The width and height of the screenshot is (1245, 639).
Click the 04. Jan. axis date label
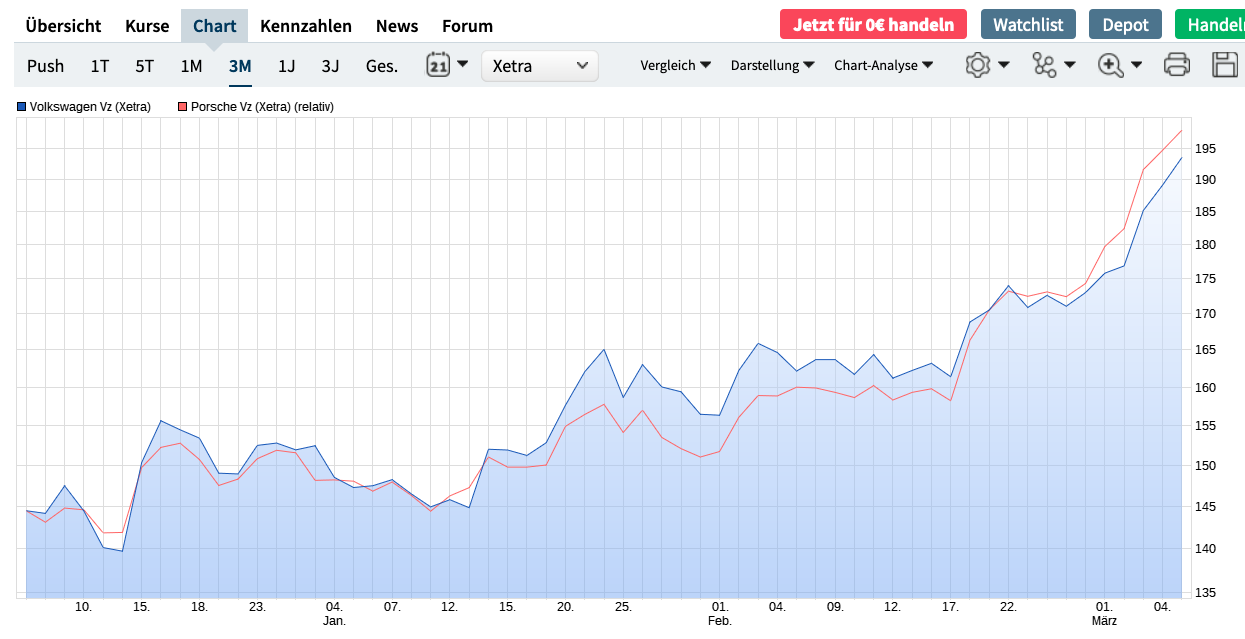(x=334, y=613)
